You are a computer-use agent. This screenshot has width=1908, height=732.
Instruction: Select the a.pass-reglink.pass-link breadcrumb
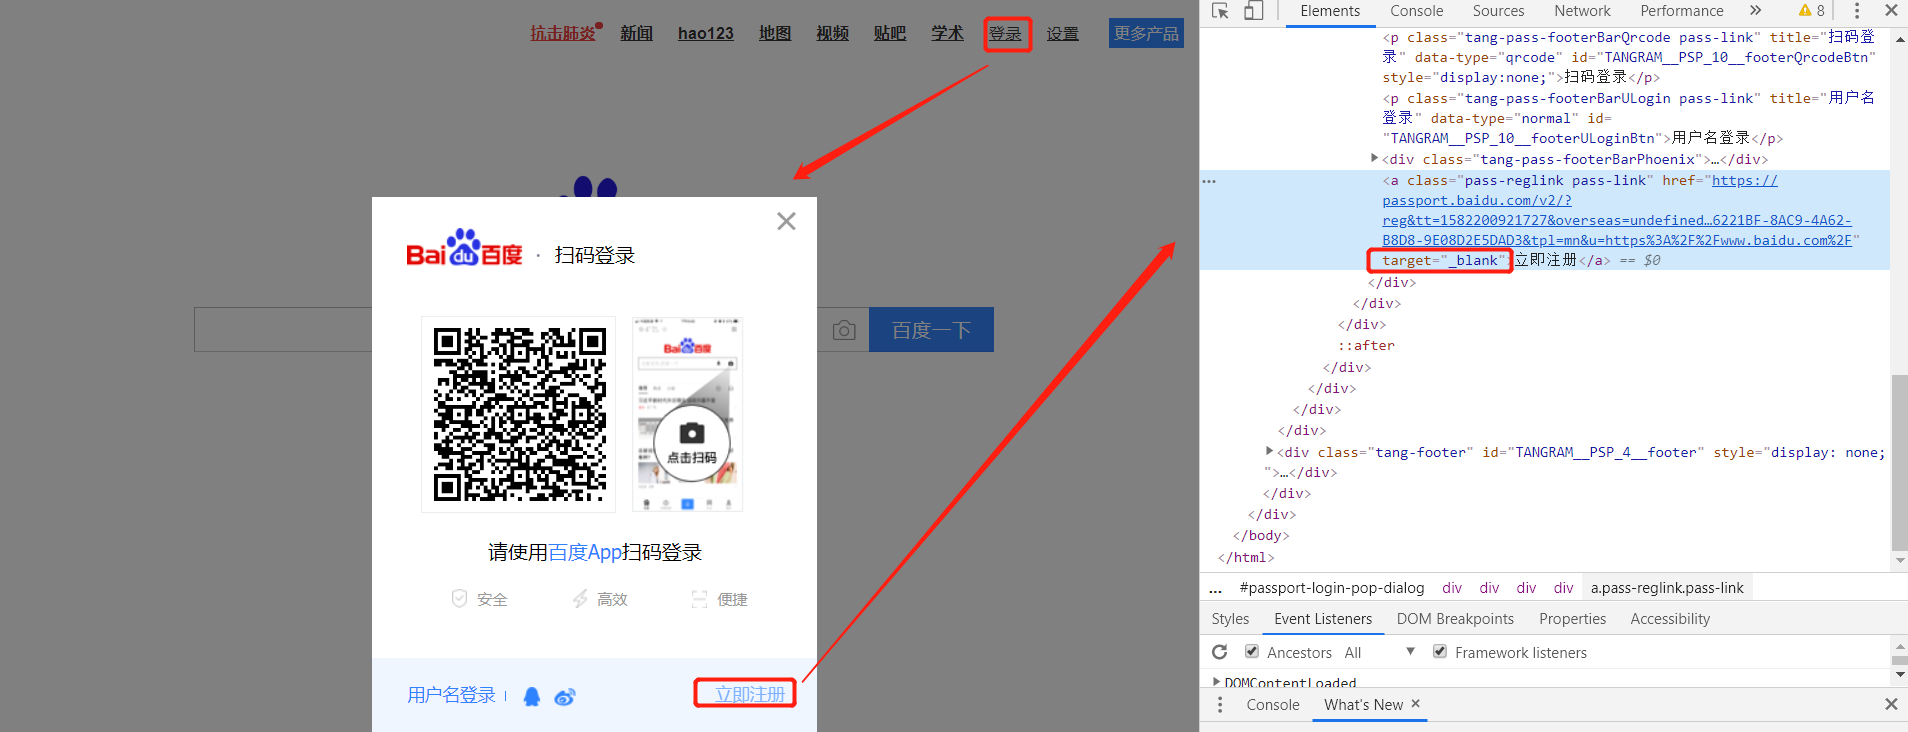click(1667, 588)
